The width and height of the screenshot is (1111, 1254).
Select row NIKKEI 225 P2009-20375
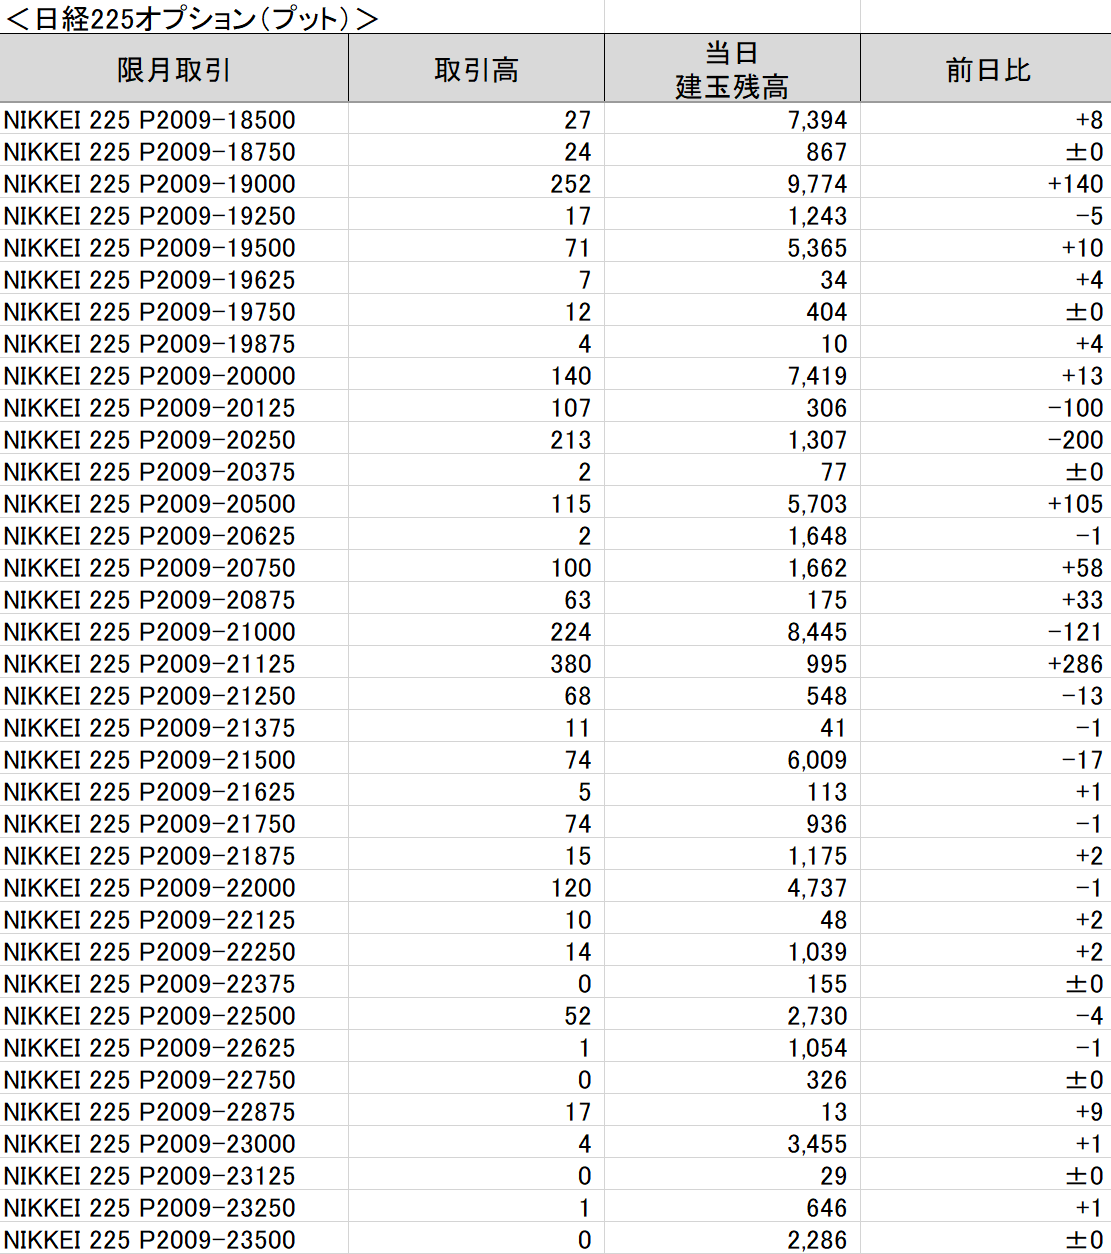(555, 471)
